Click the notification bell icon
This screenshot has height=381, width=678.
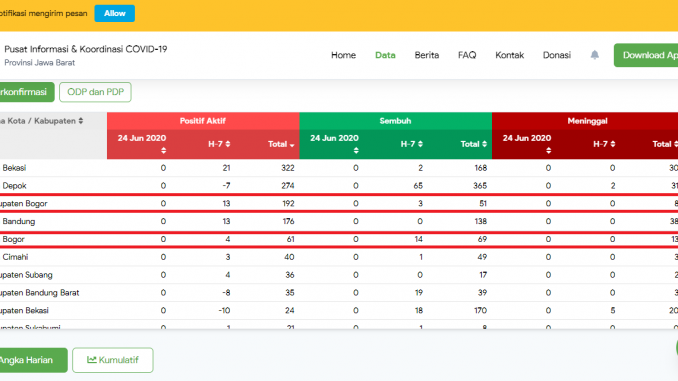pyautogui.click(x=595, y=55)
